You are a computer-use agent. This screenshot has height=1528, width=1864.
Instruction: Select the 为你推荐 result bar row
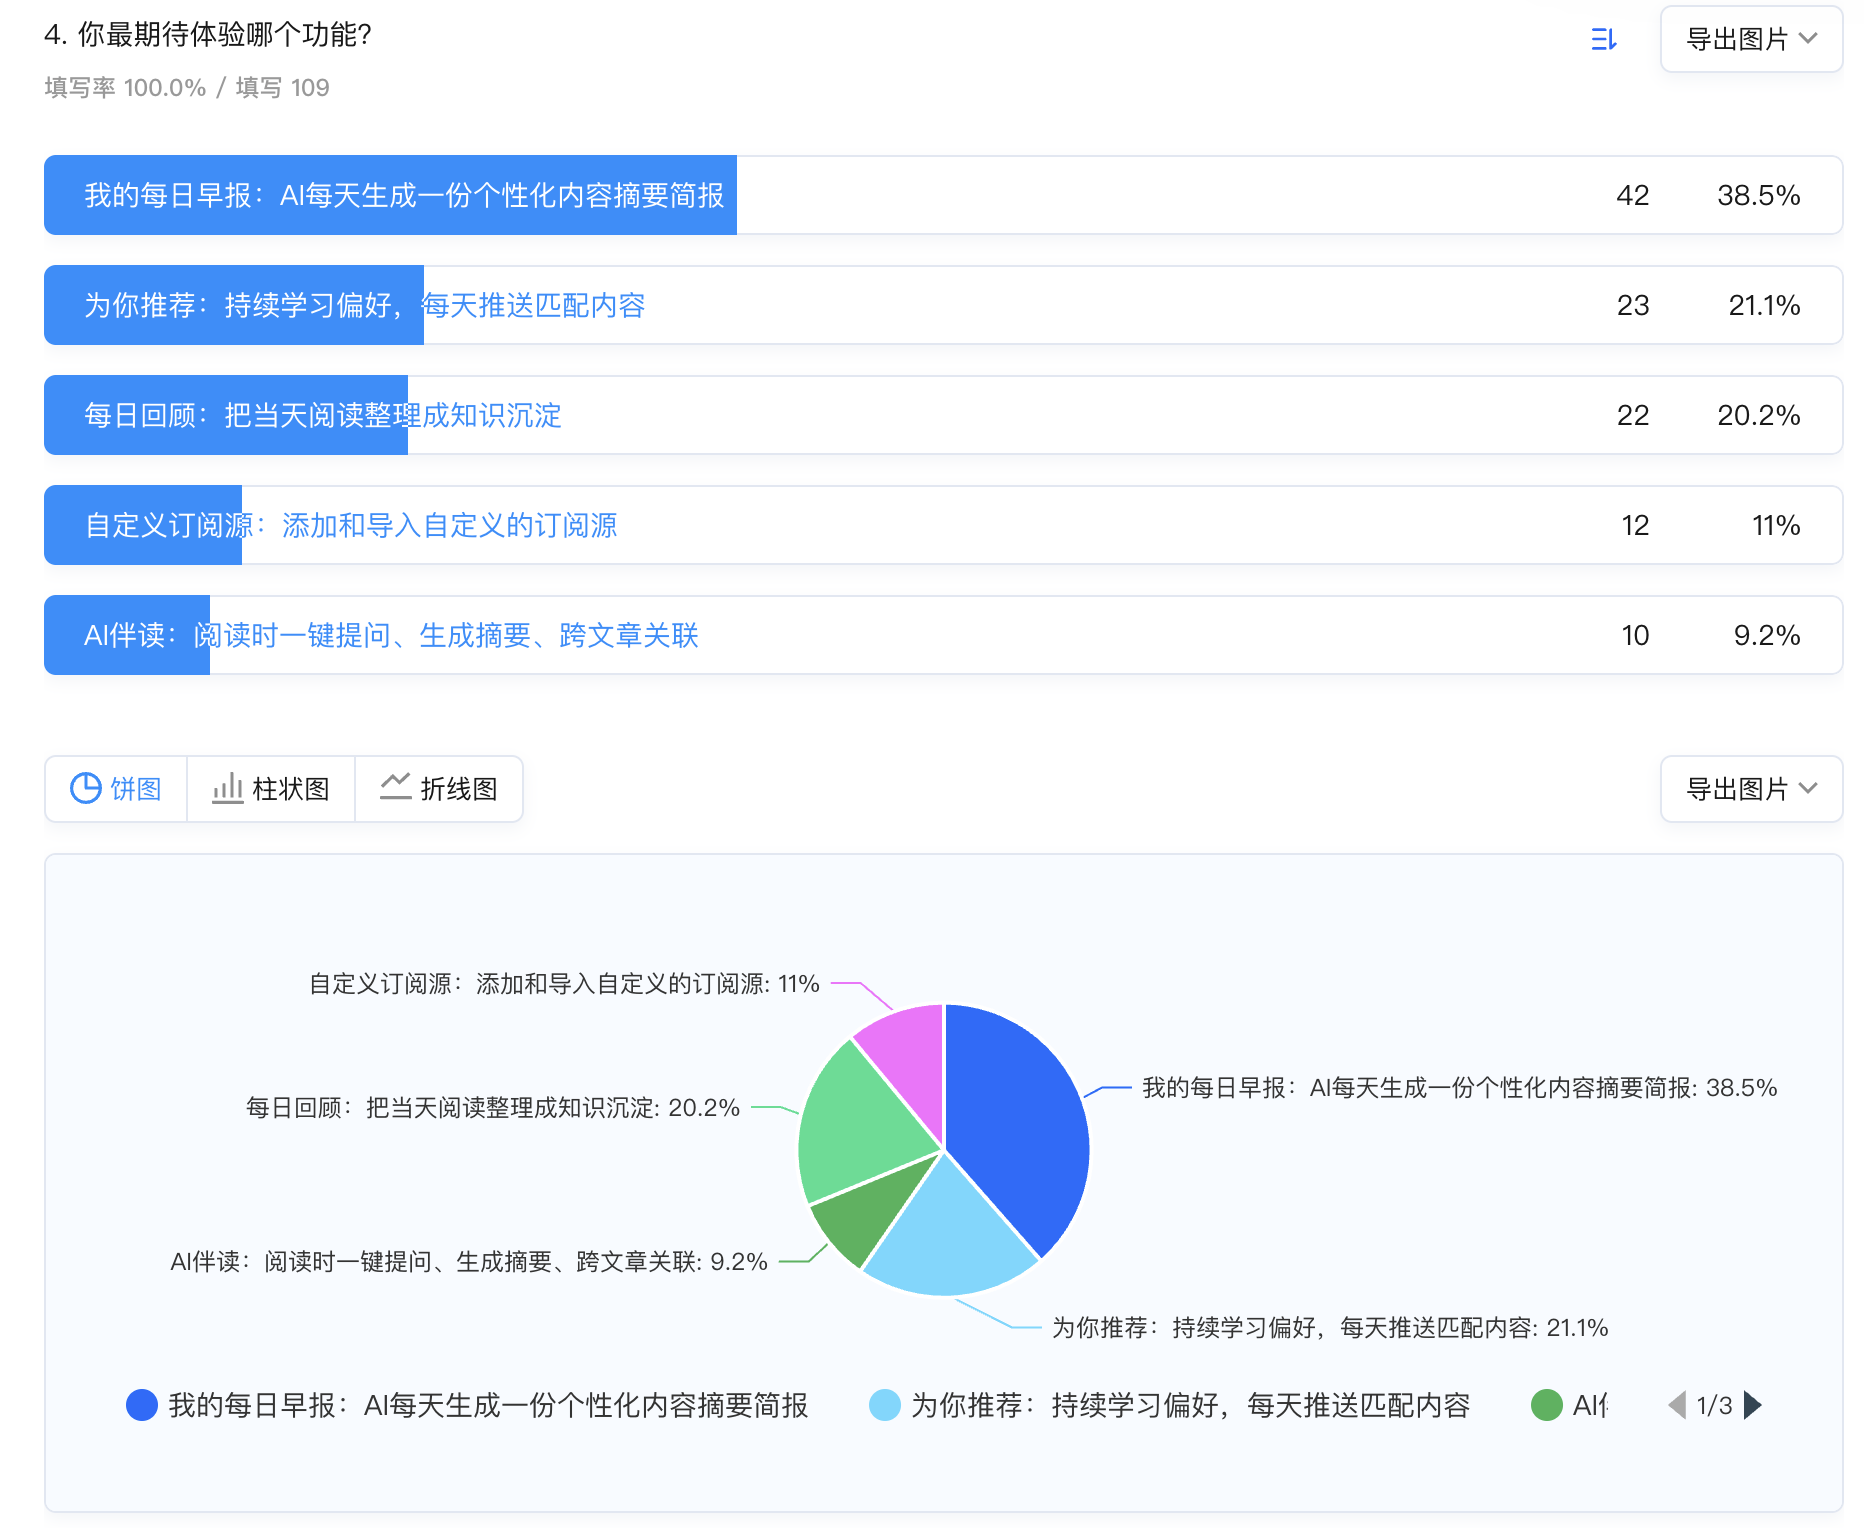pos(942,305)
